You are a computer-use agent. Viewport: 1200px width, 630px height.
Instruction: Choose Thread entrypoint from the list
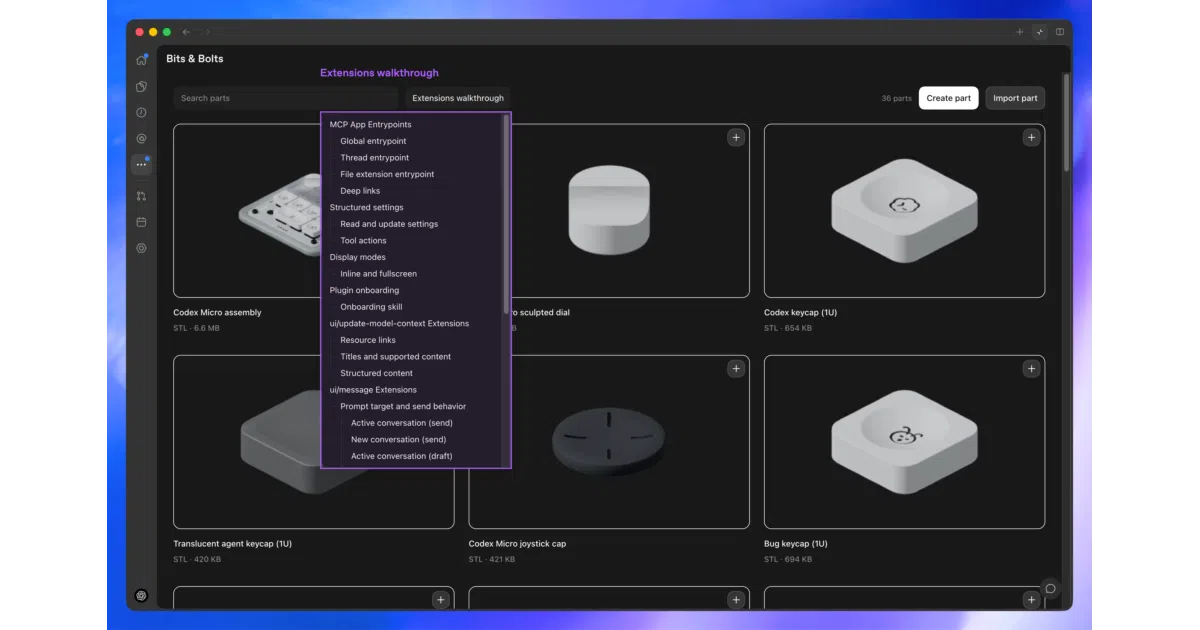coord(375,158)
